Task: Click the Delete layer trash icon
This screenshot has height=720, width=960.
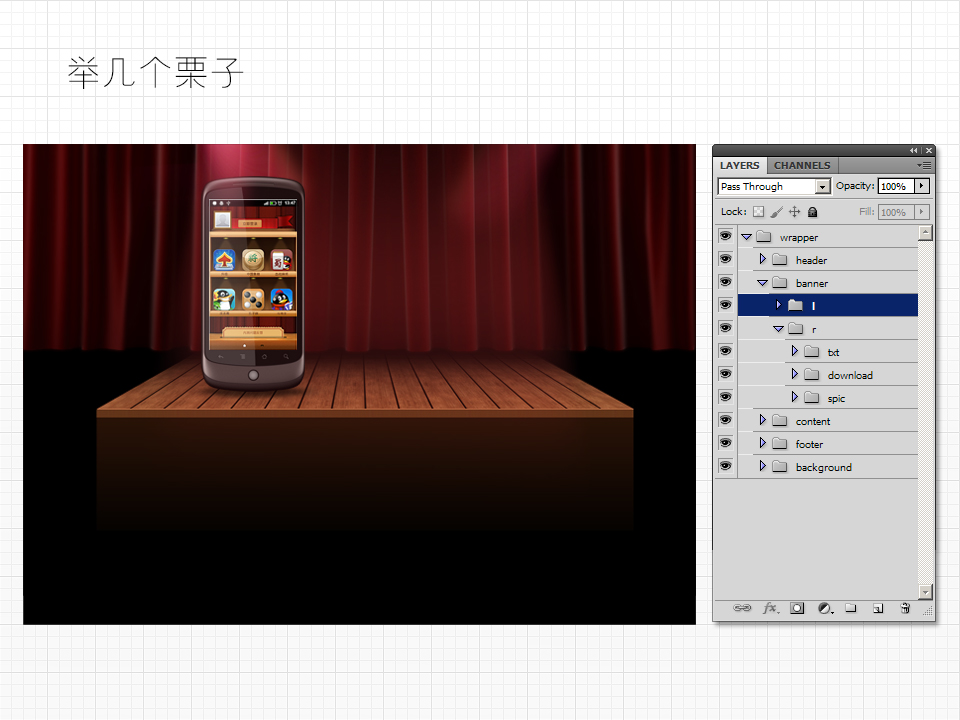Action: pos(905,608)
